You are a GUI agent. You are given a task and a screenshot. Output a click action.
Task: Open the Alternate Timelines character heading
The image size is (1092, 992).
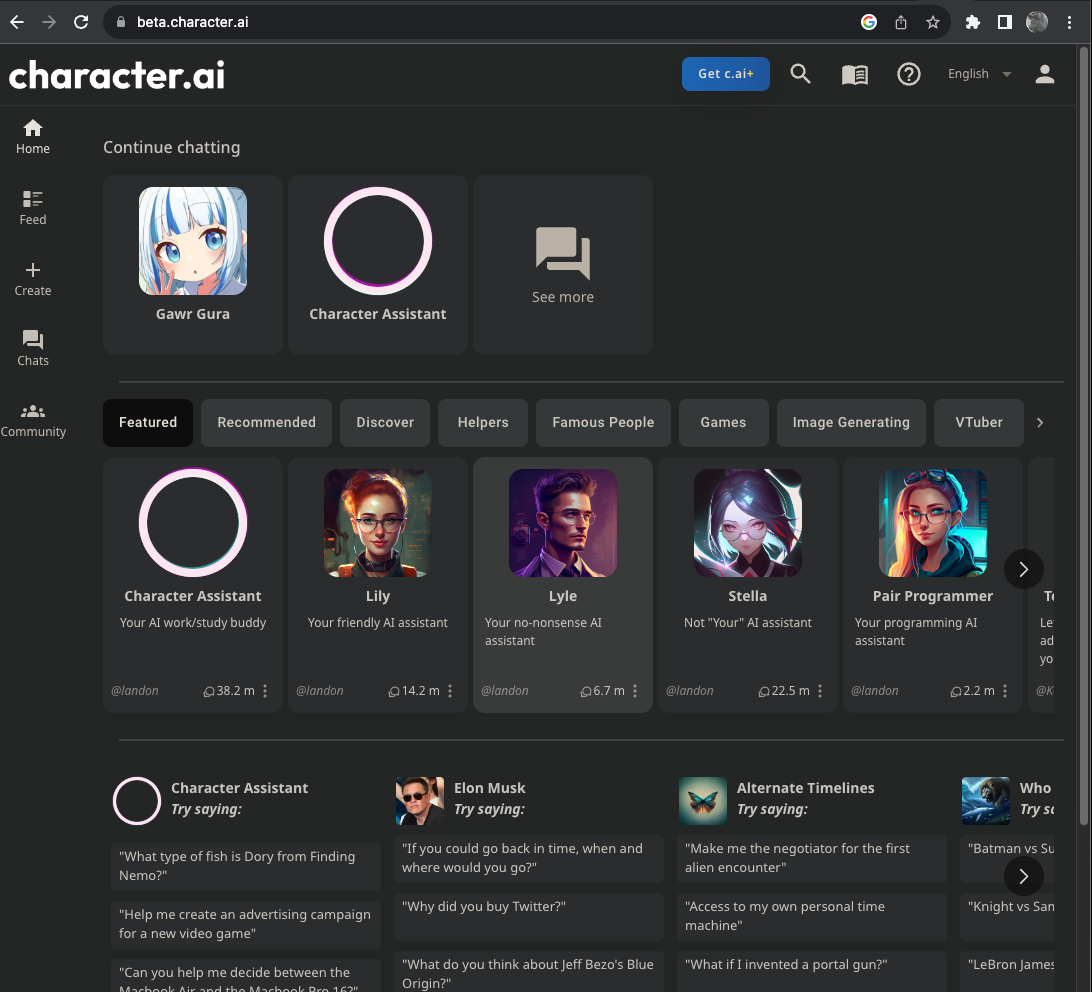coord(806,788)
